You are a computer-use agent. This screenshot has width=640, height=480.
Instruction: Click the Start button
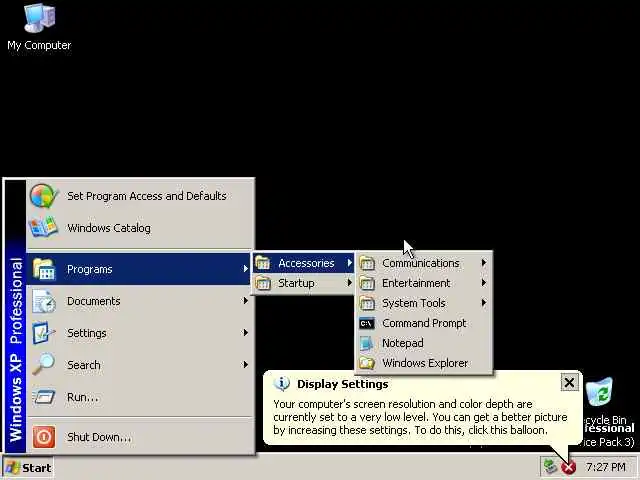28,467
